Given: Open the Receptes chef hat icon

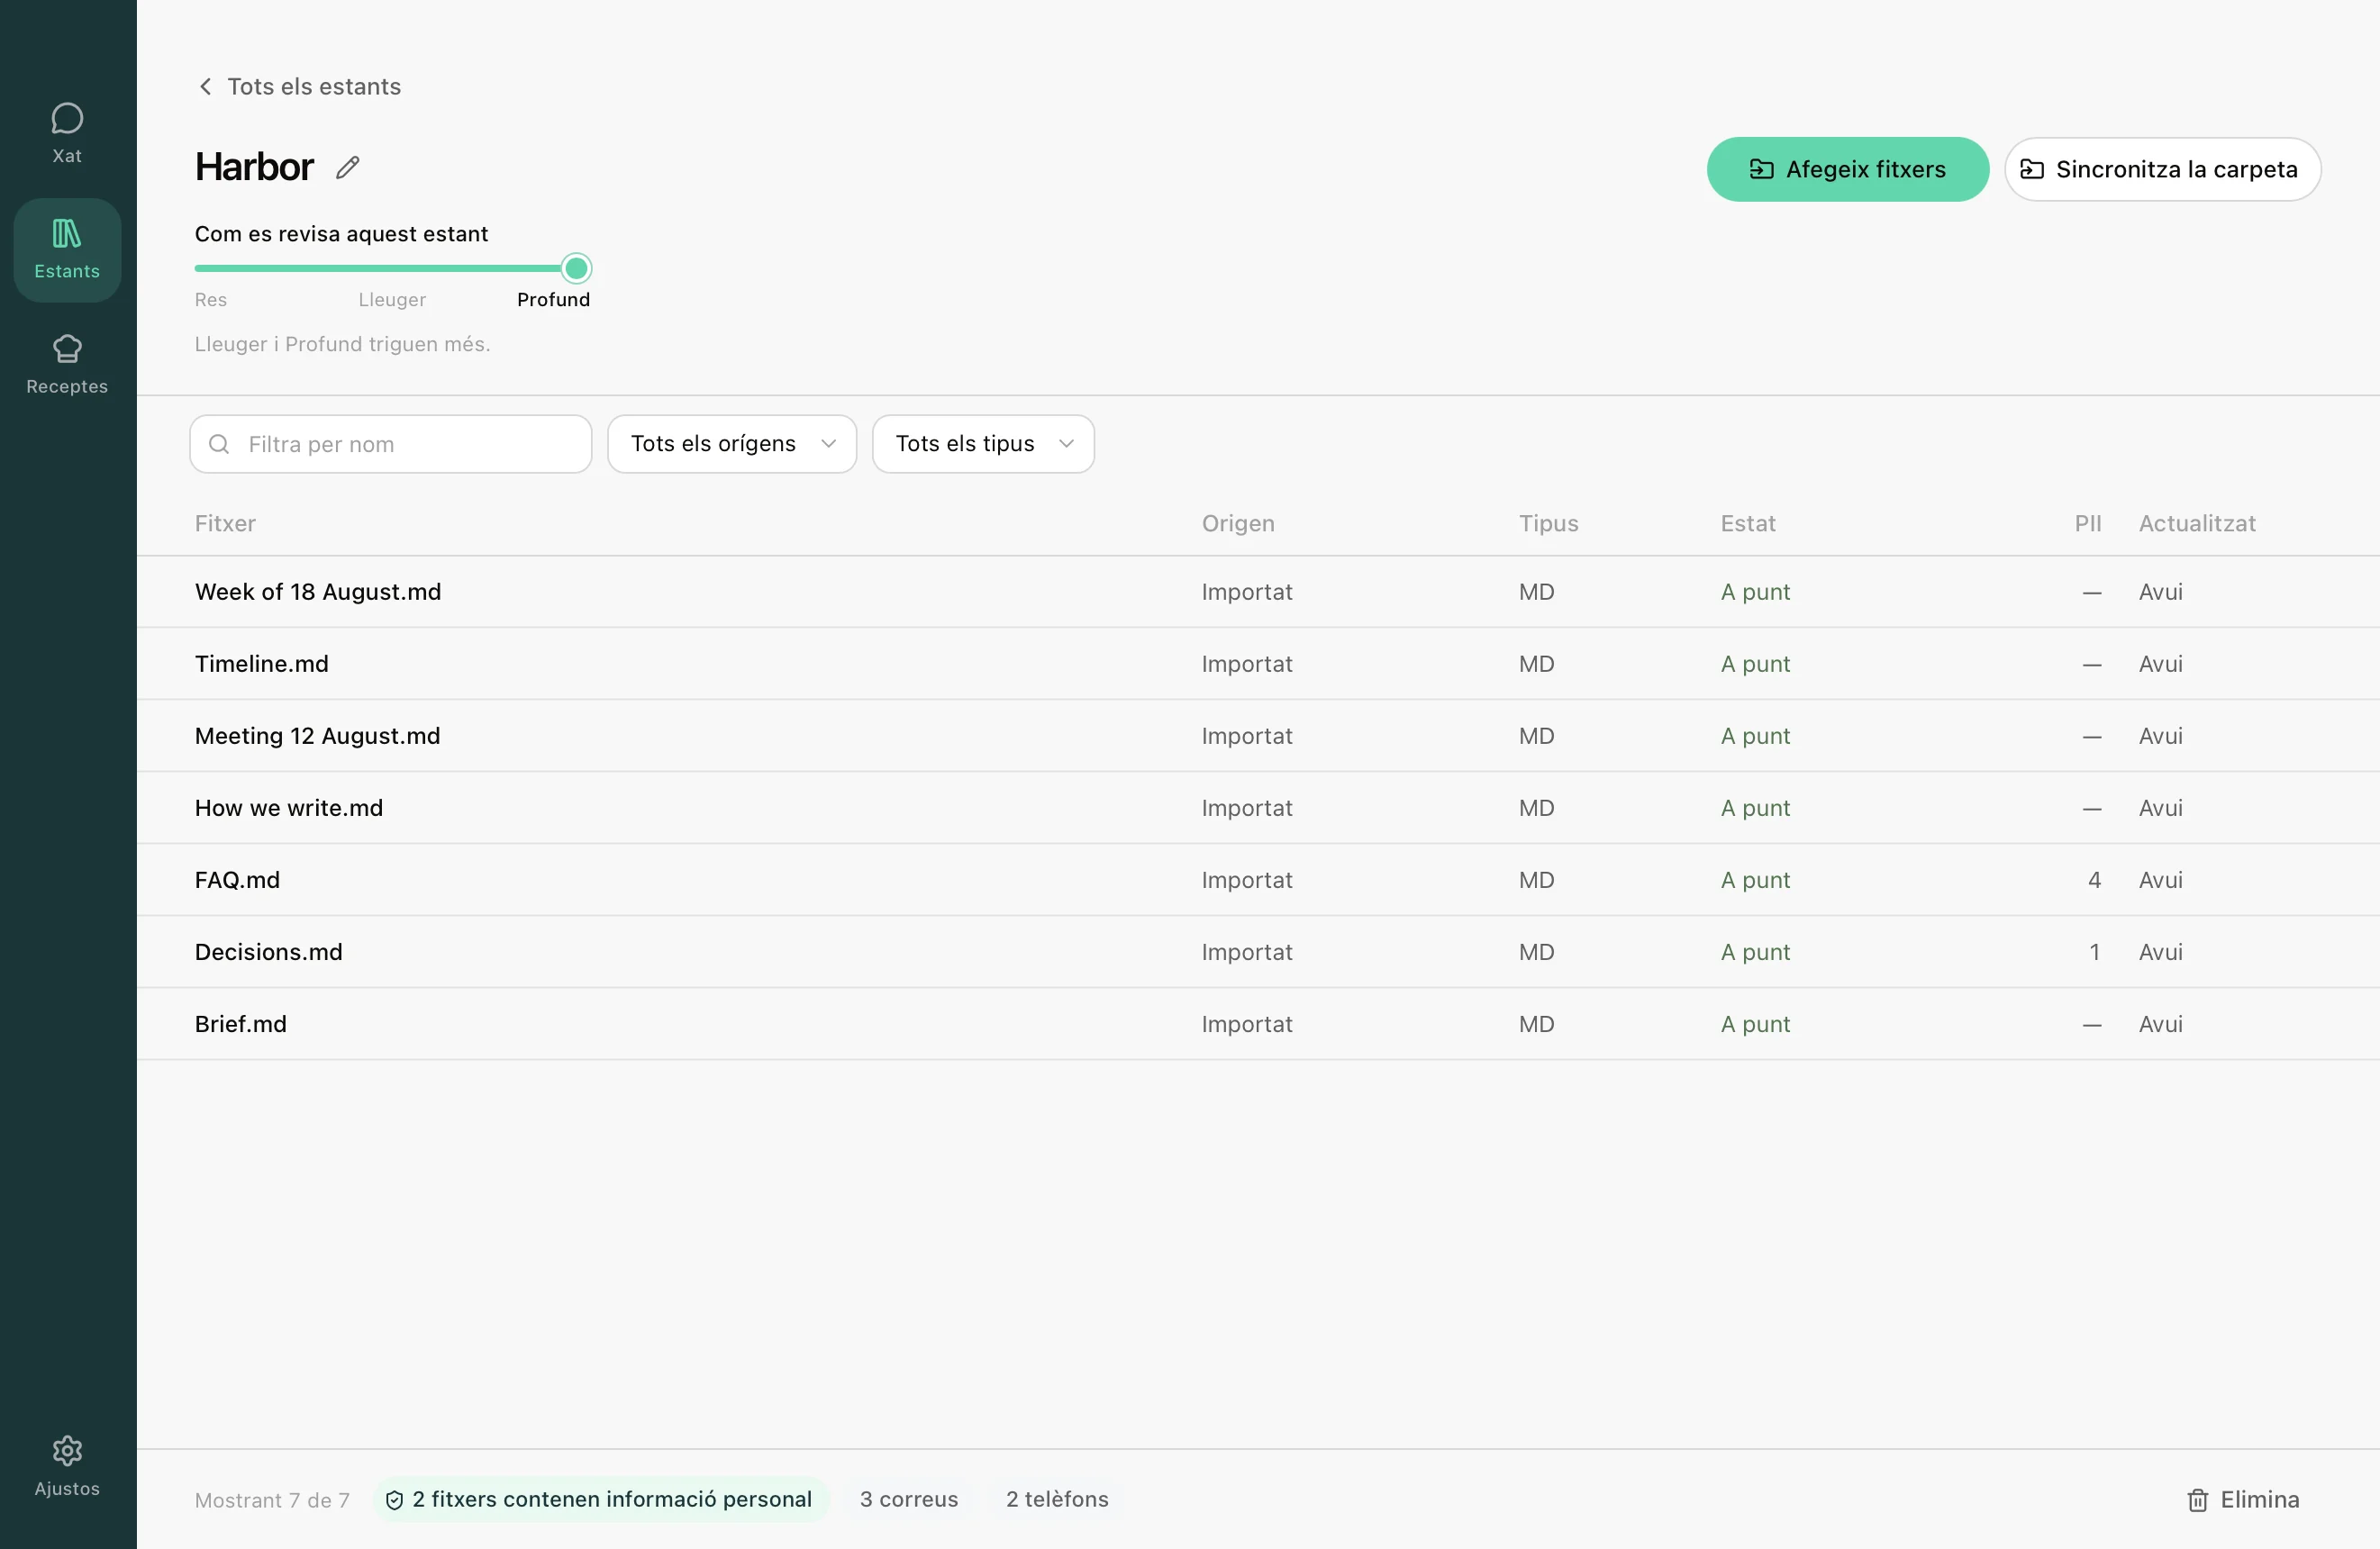Looking at the screenshot, I should pos(67,348).
